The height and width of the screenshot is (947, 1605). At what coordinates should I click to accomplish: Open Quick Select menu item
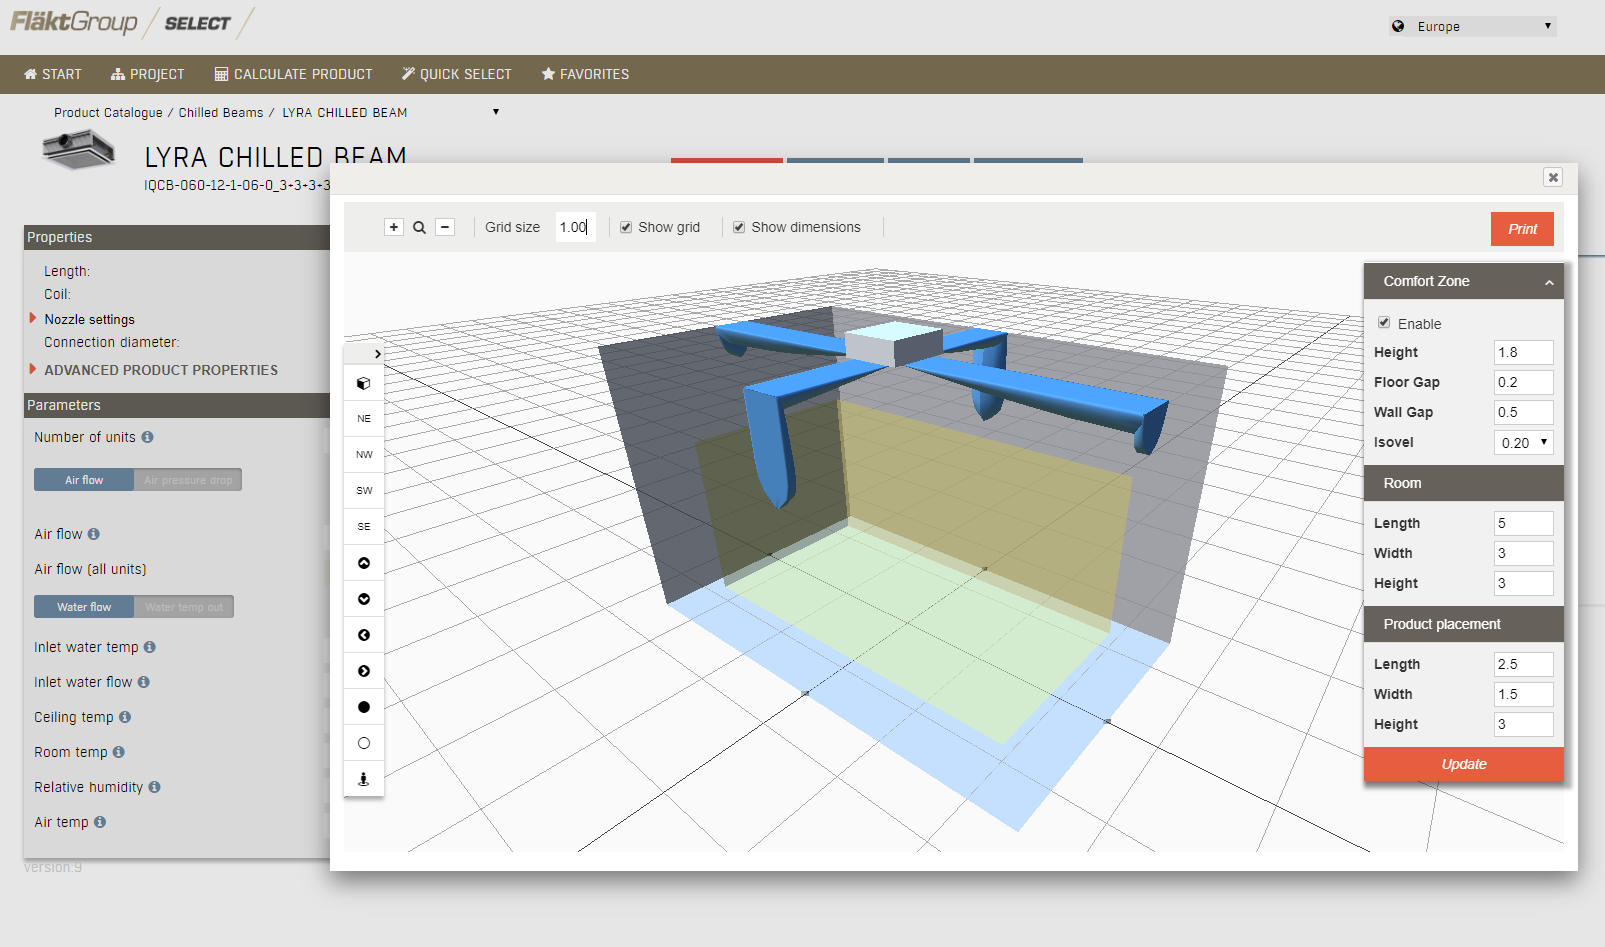tap(457, 74)
